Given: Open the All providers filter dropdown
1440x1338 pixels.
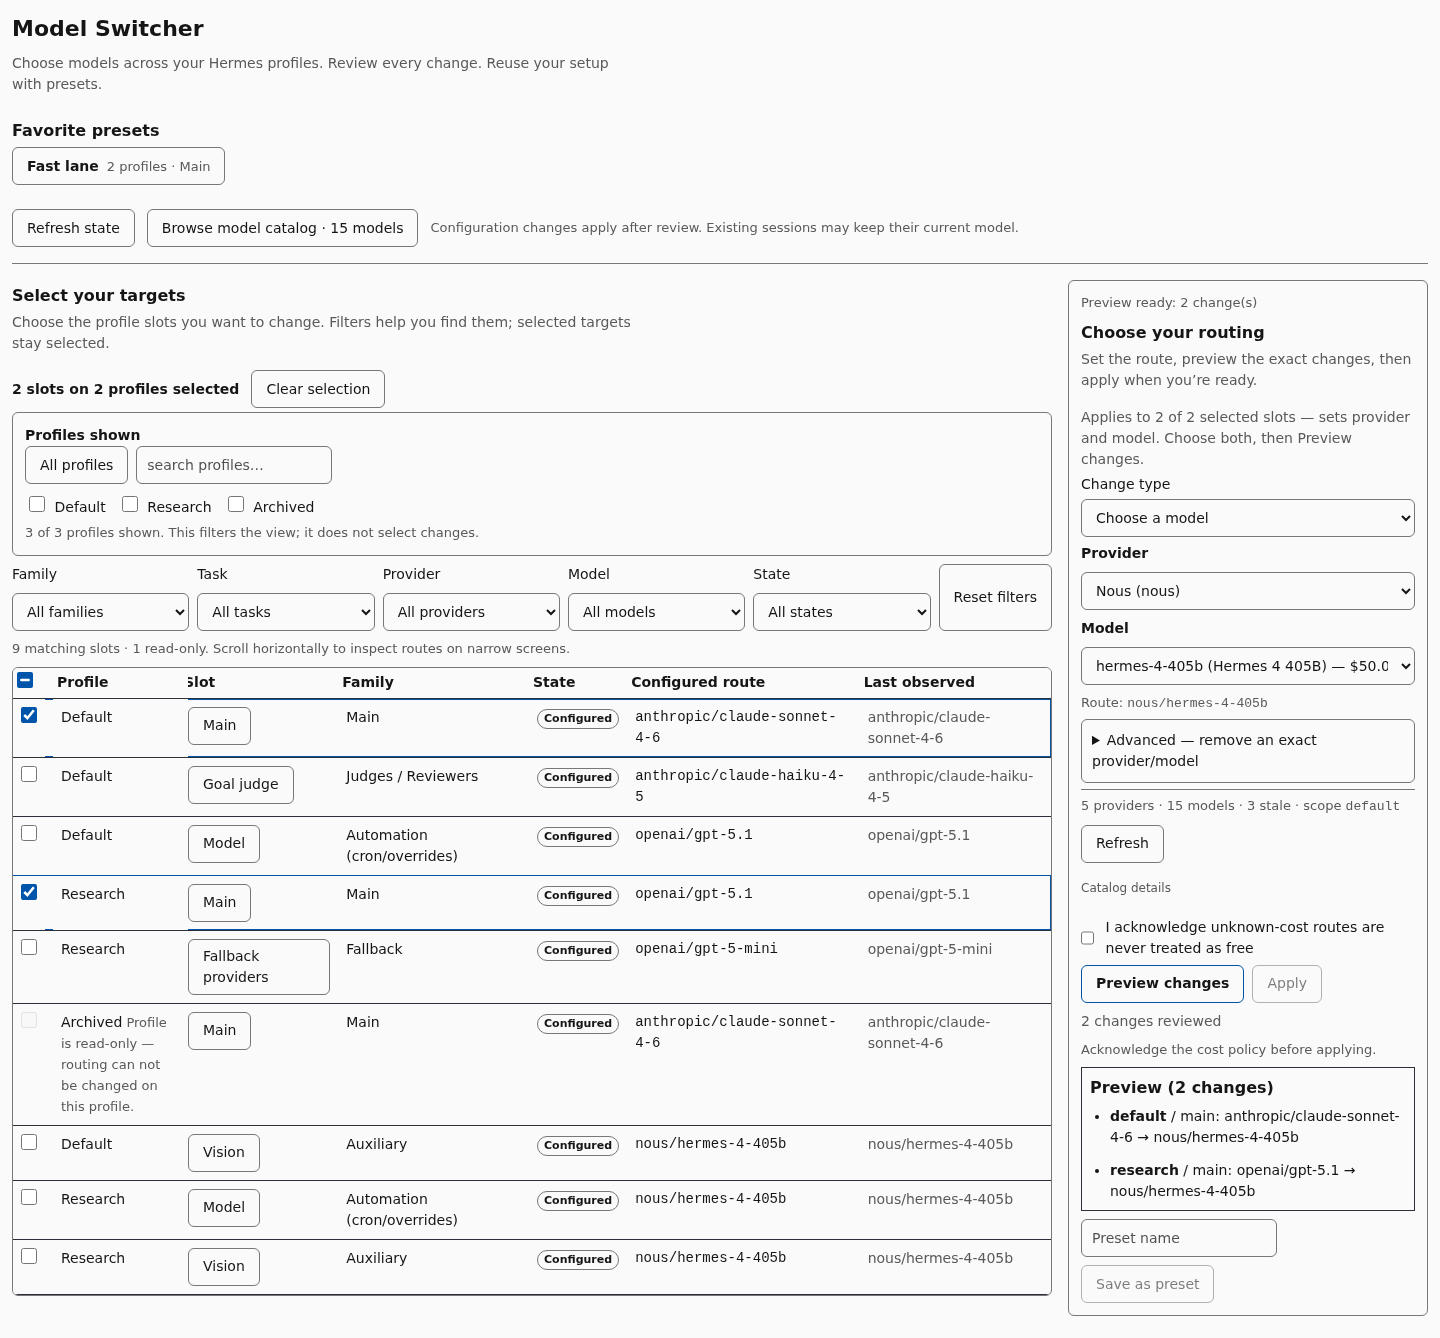Looking at the screenshot, I should 471,612.
